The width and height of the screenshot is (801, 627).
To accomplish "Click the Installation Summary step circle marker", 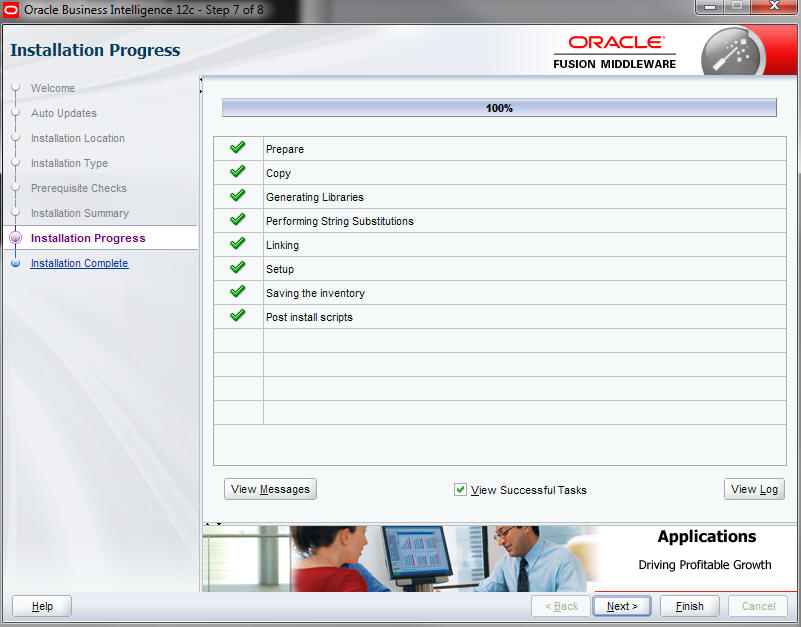I will point(16,213).
